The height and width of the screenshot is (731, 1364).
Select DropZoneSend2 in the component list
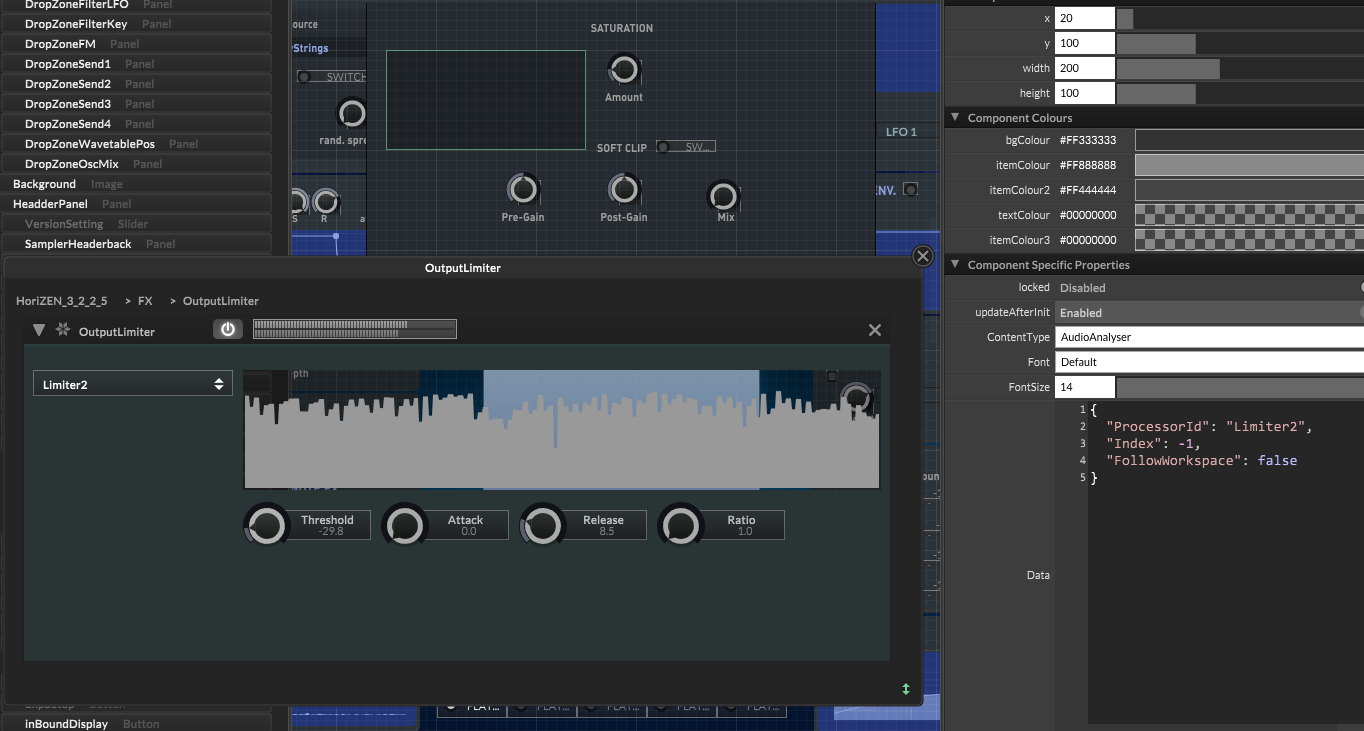[136, 84]
